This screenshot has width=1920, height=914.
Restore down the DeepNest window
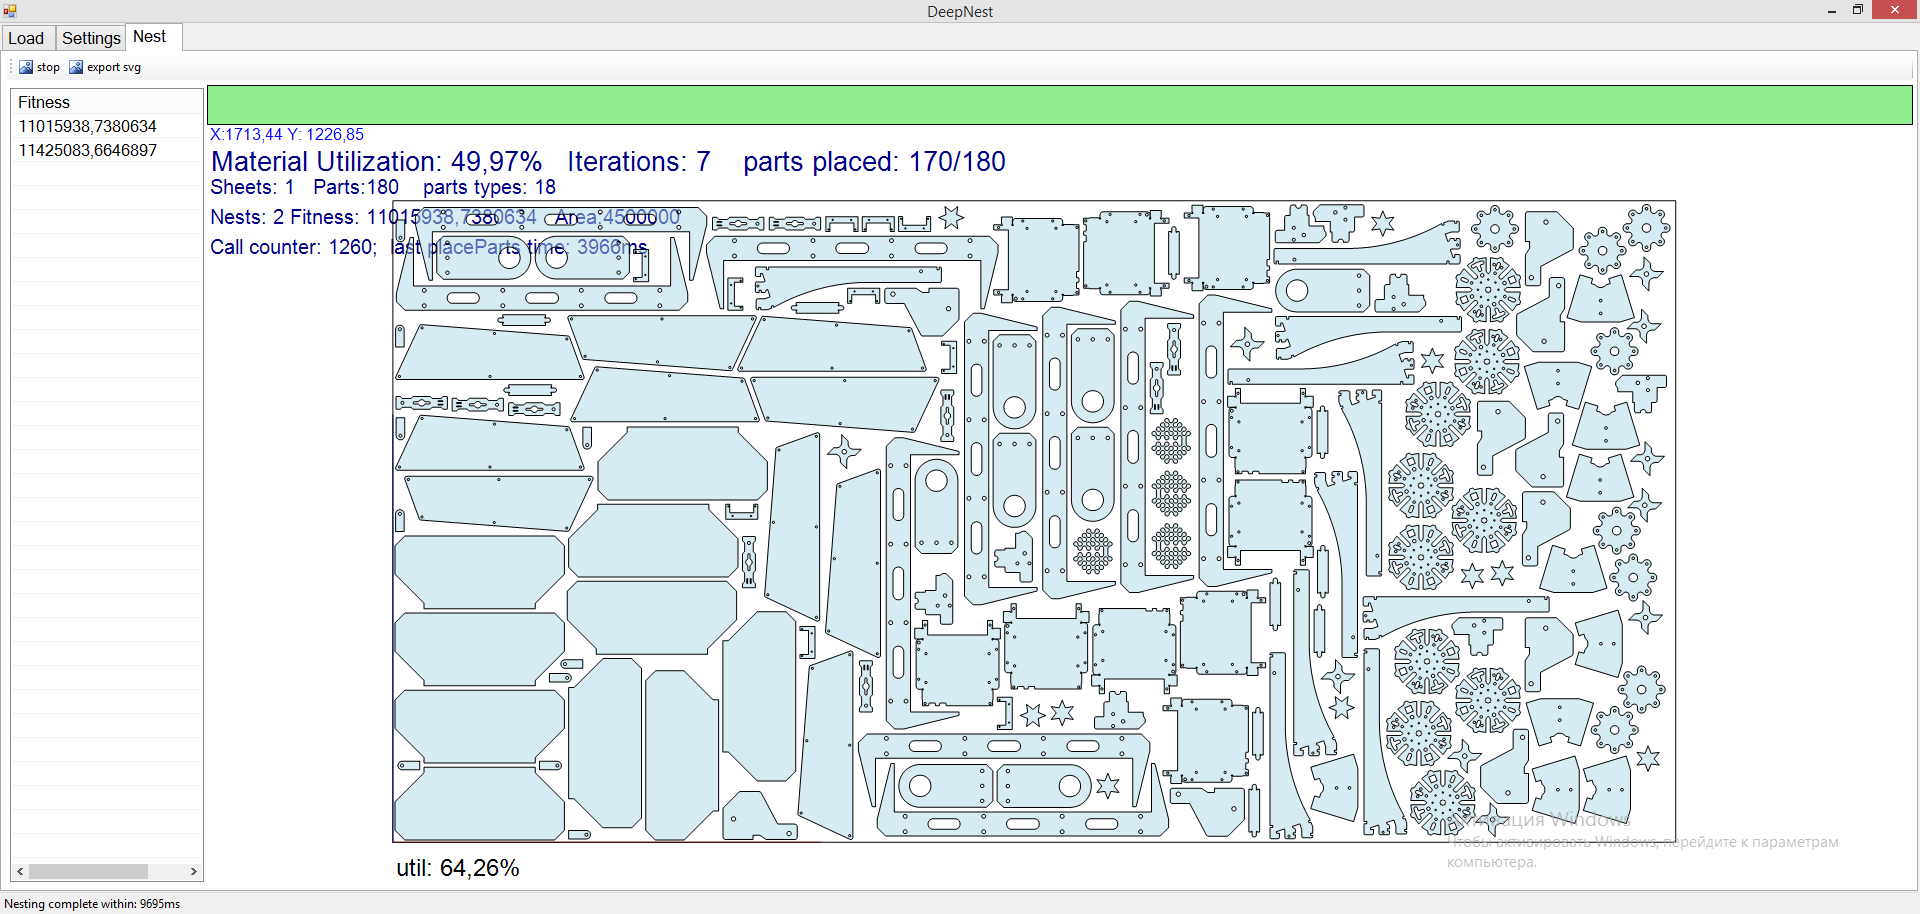[1858, 10]
